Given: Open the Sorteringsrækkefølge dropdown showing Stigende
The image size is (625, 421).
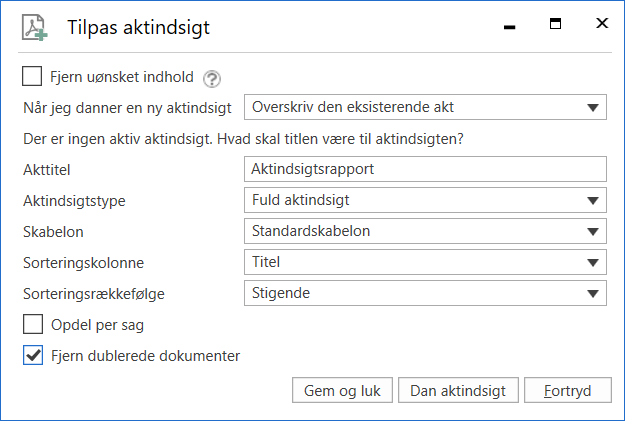Looking at the screenshot, I should (x=425, y=294).
